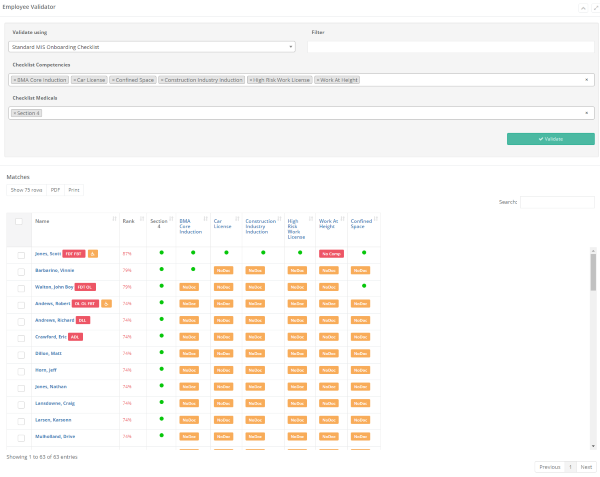Click orange icon badge beside Andrews, Robert

coord(106,304)
